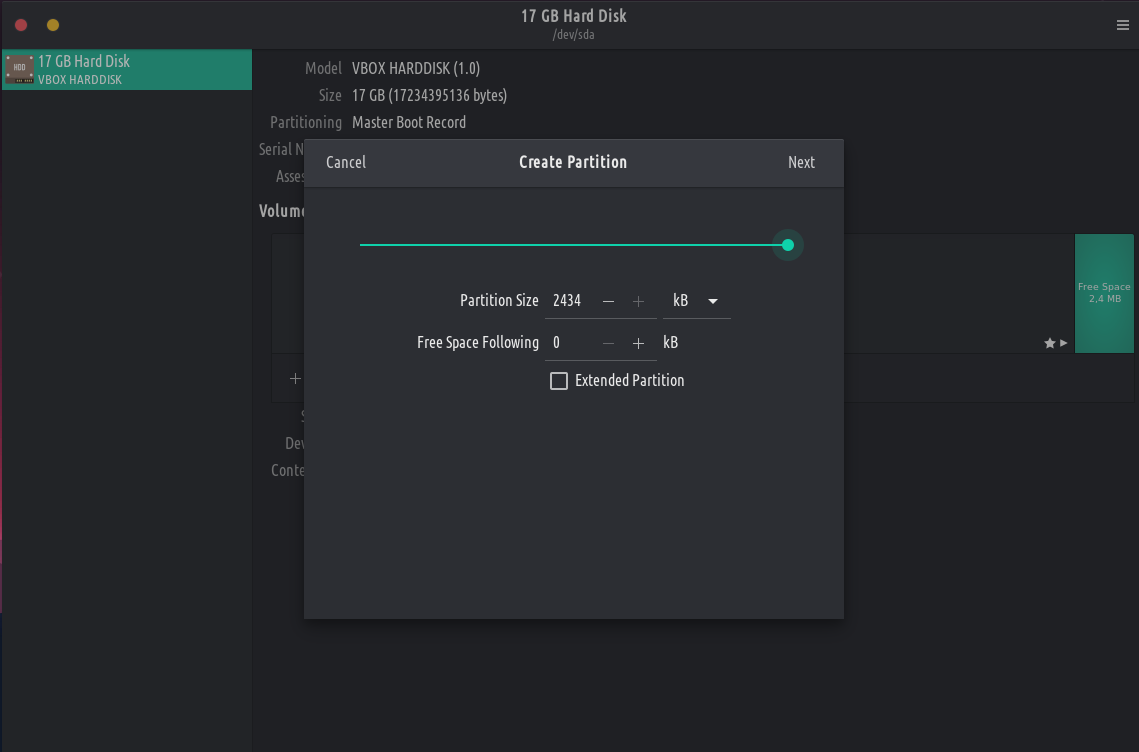The image size is (1139, 752).
Task: Click the HDD drive icon in sidebar
Action: (x=19, y=70)
